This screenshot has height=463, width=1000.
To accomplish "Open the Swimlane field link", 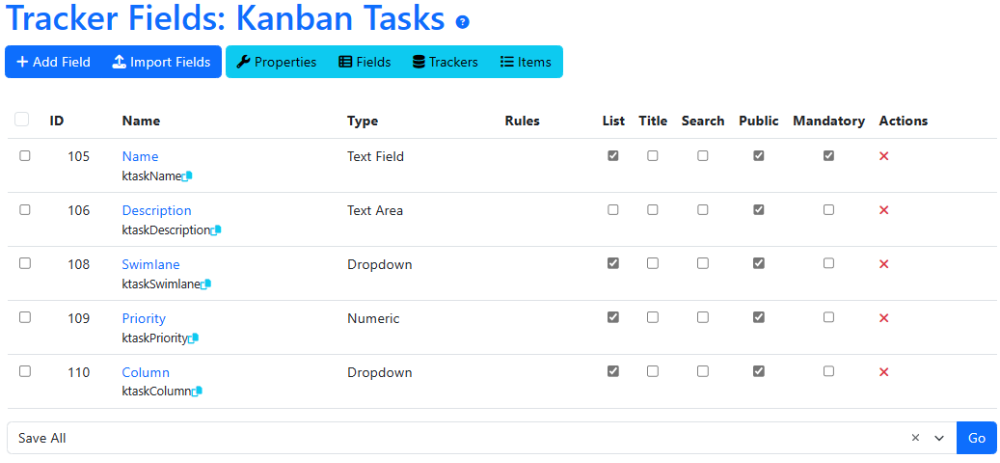I will [x=151, y=264].
